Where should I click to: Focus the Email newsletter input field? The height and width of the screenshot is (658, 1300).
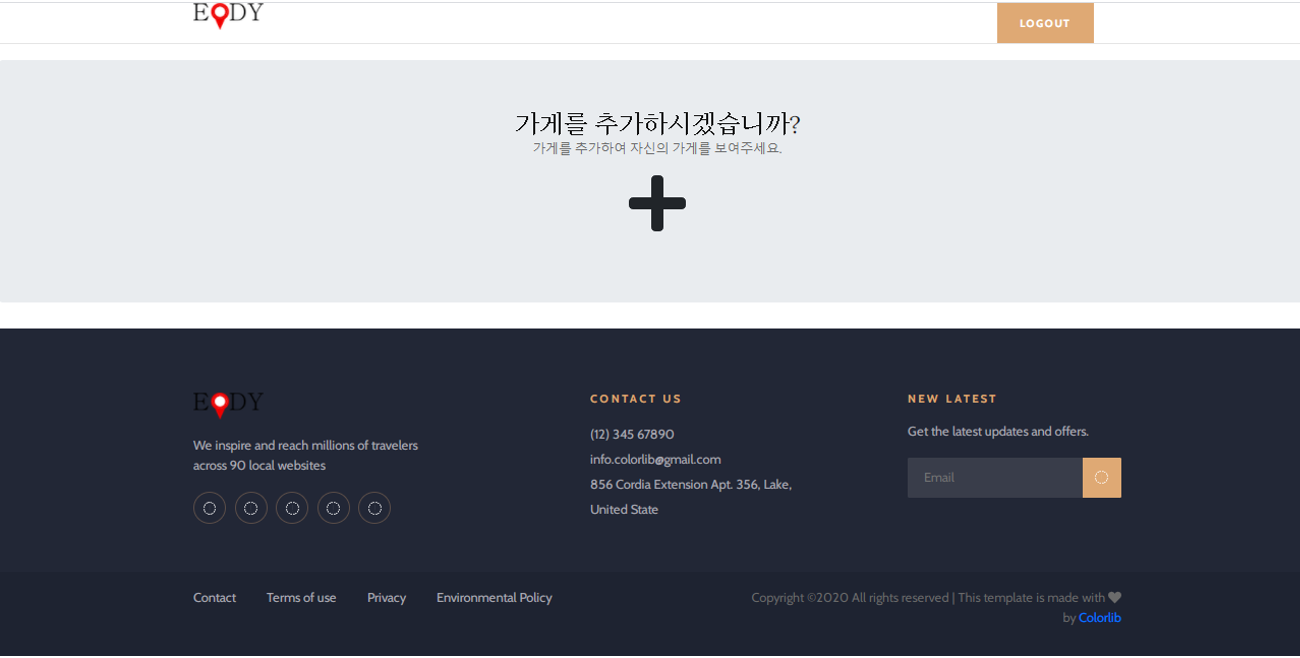pos(994,478)
